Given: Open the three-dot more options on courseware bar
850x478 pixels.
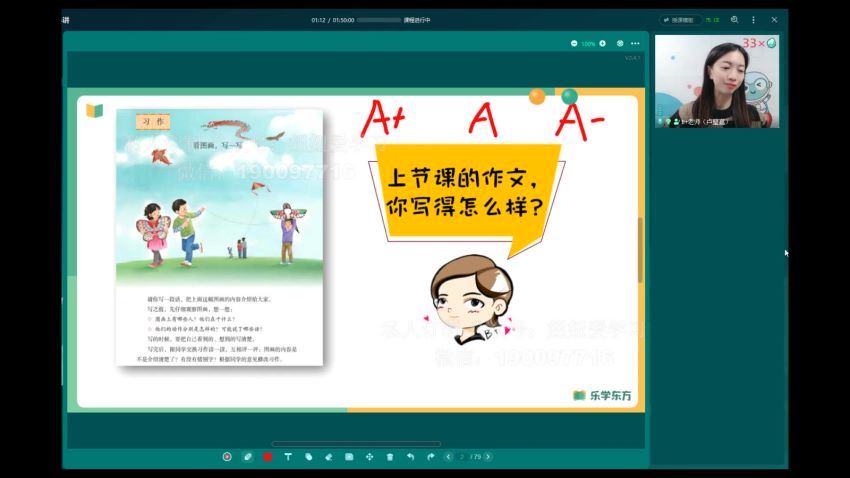Looking at the screenshot, I should coord(635,43).
